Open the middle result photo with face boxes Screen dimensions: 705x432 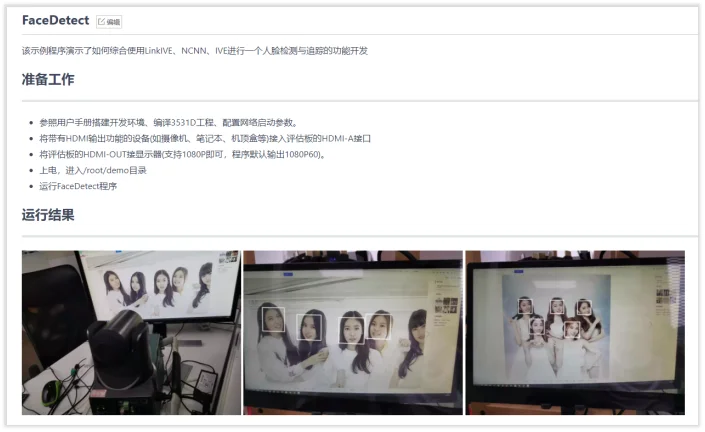click(x=352, y=332)
